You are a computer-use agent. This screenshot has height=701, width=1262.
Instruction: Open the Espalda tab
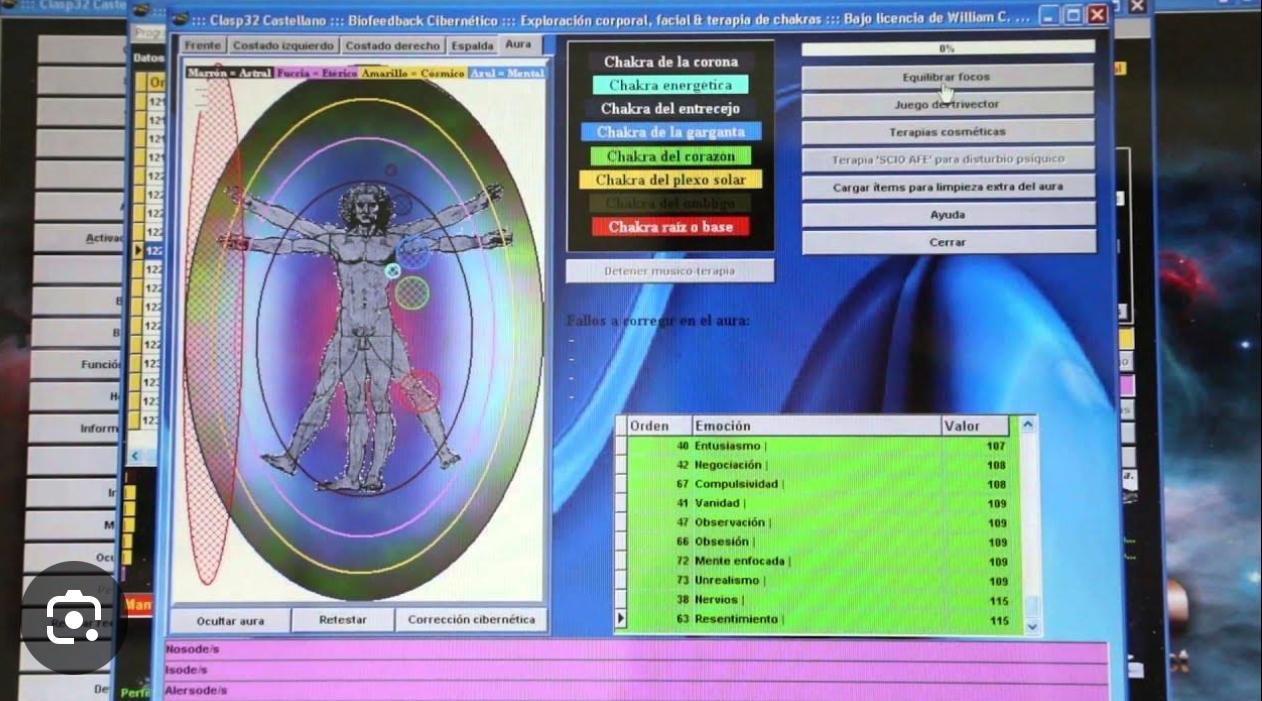click(x=472, y=46)
